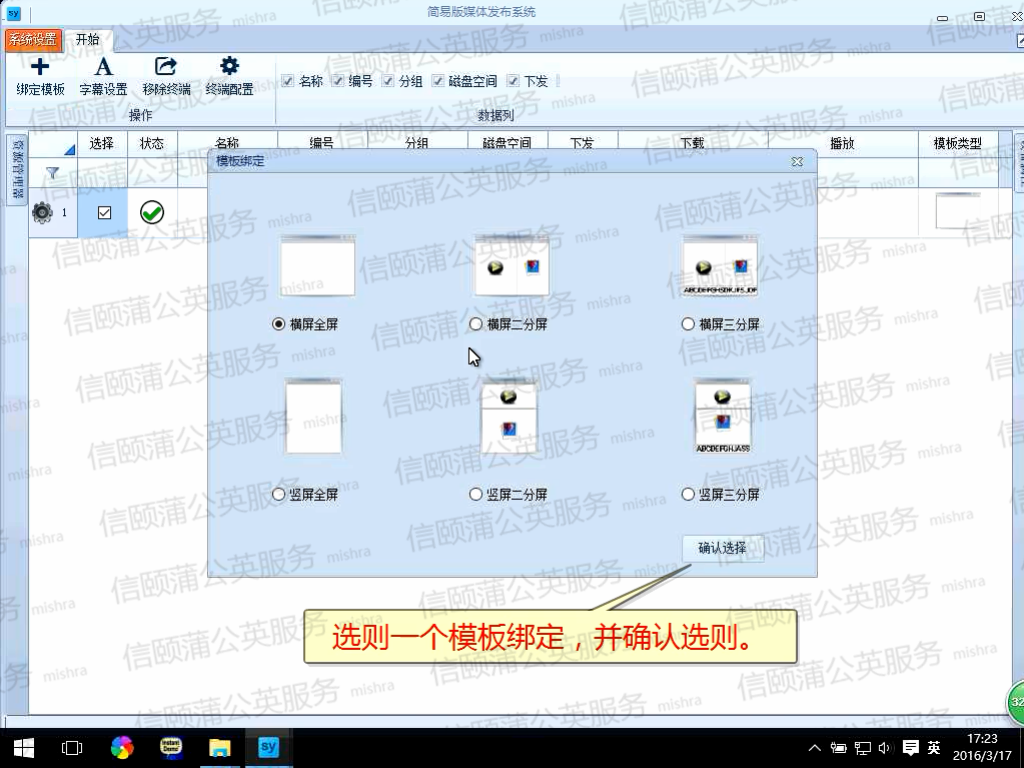Uncheck the 名称 column checkbox
Screen dimensions: 1024x768
(288, 81)
